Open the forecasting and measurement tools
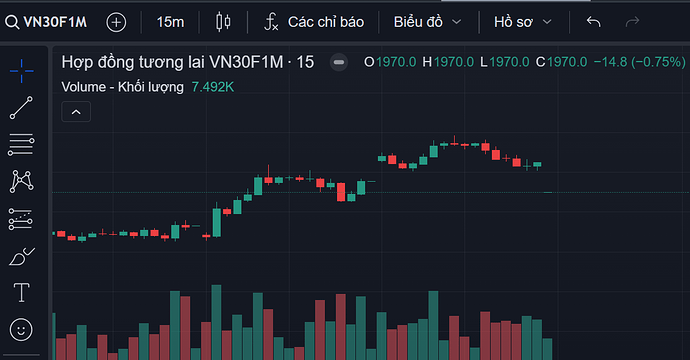 [21, 219]
